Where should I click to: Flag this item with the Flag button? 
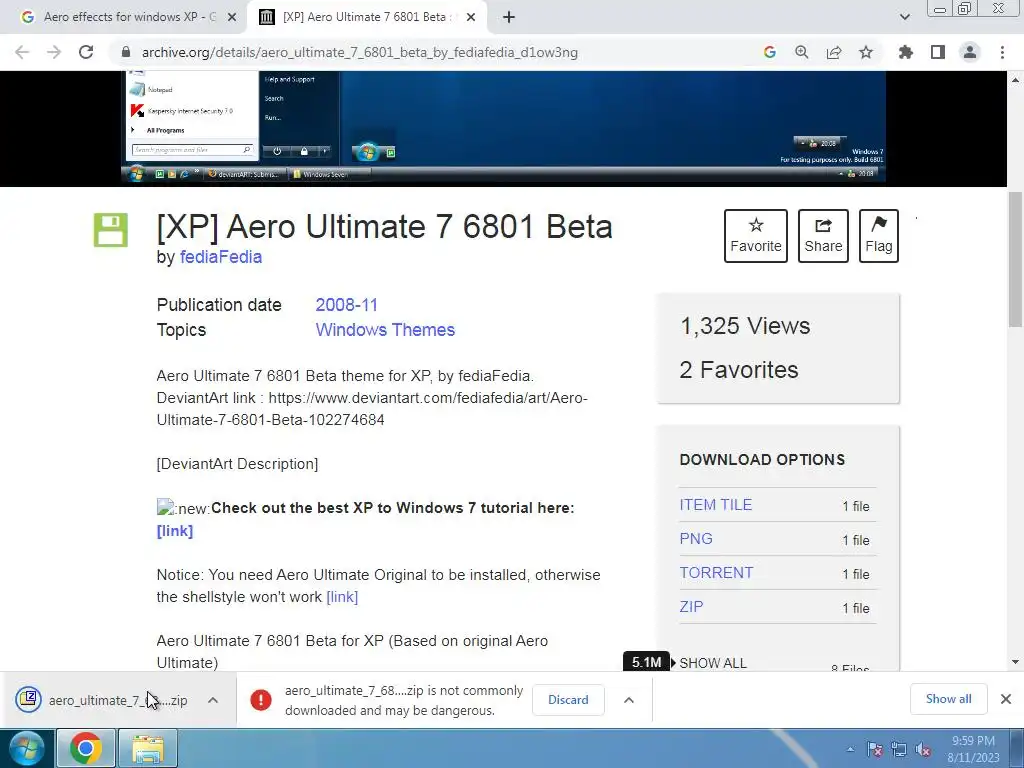click(878, 236)
